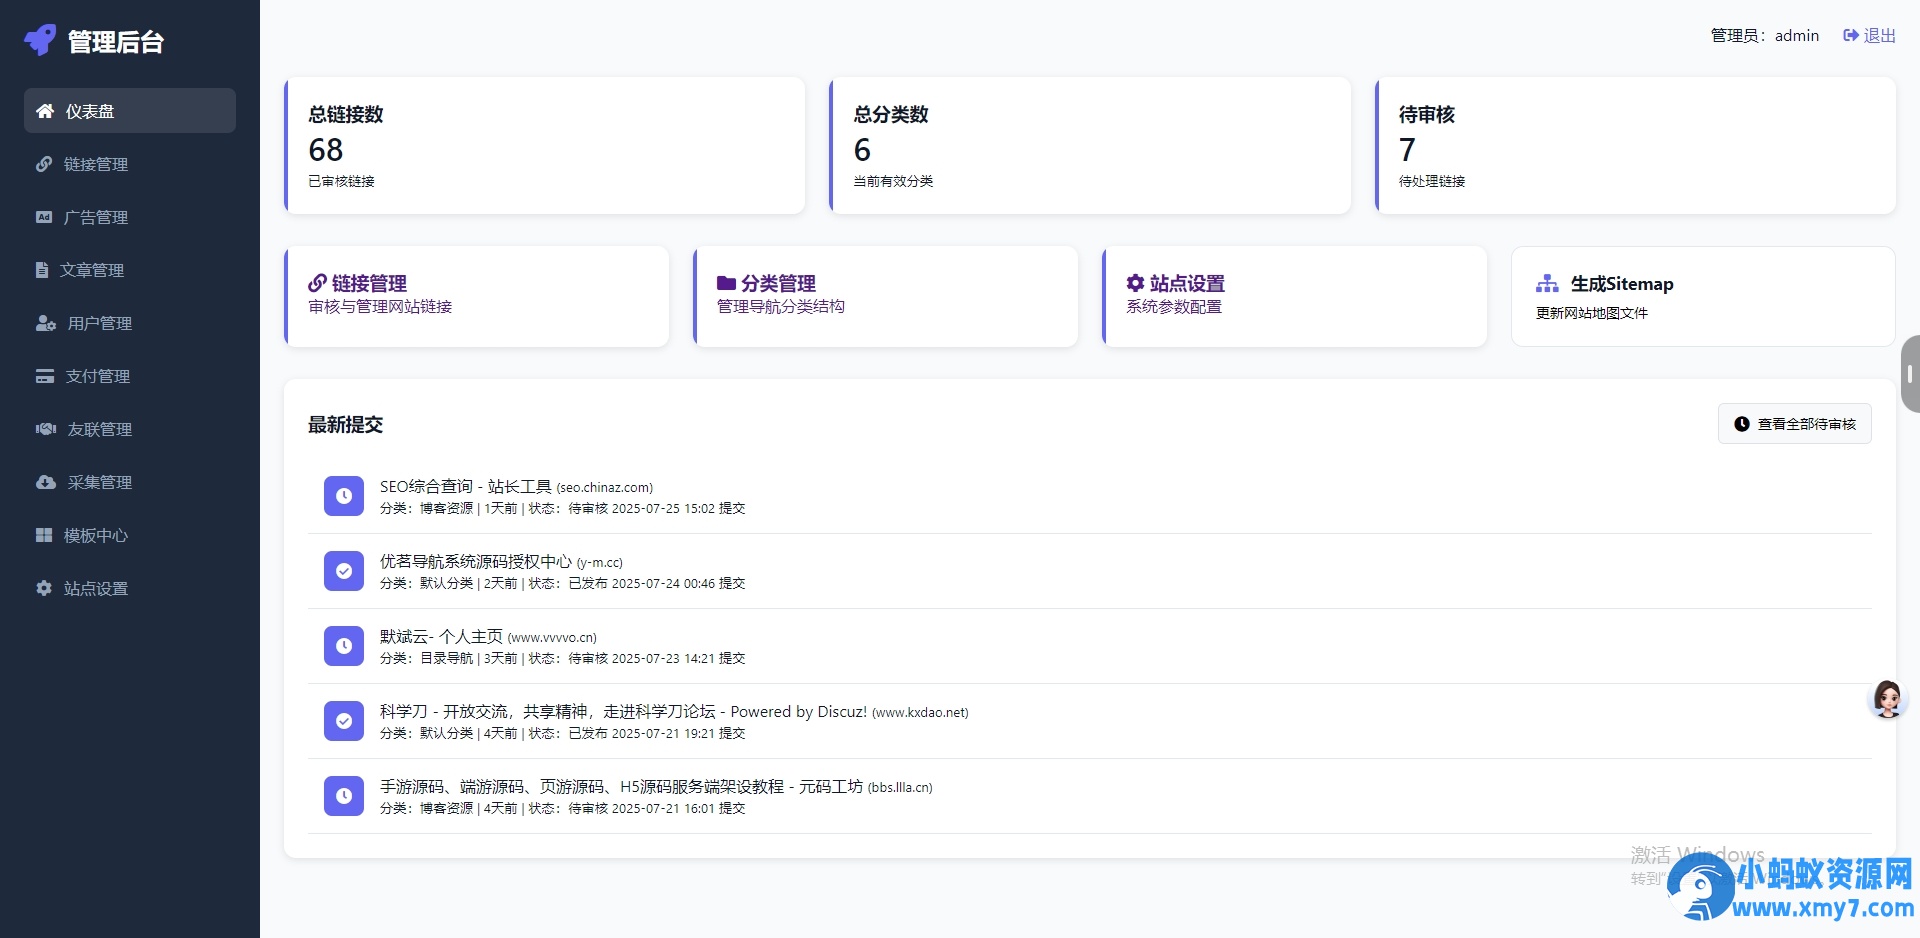The image size is (1920, 938).
Task: Click the pending clock icon for 默斌云
Action: coord(344,646)
